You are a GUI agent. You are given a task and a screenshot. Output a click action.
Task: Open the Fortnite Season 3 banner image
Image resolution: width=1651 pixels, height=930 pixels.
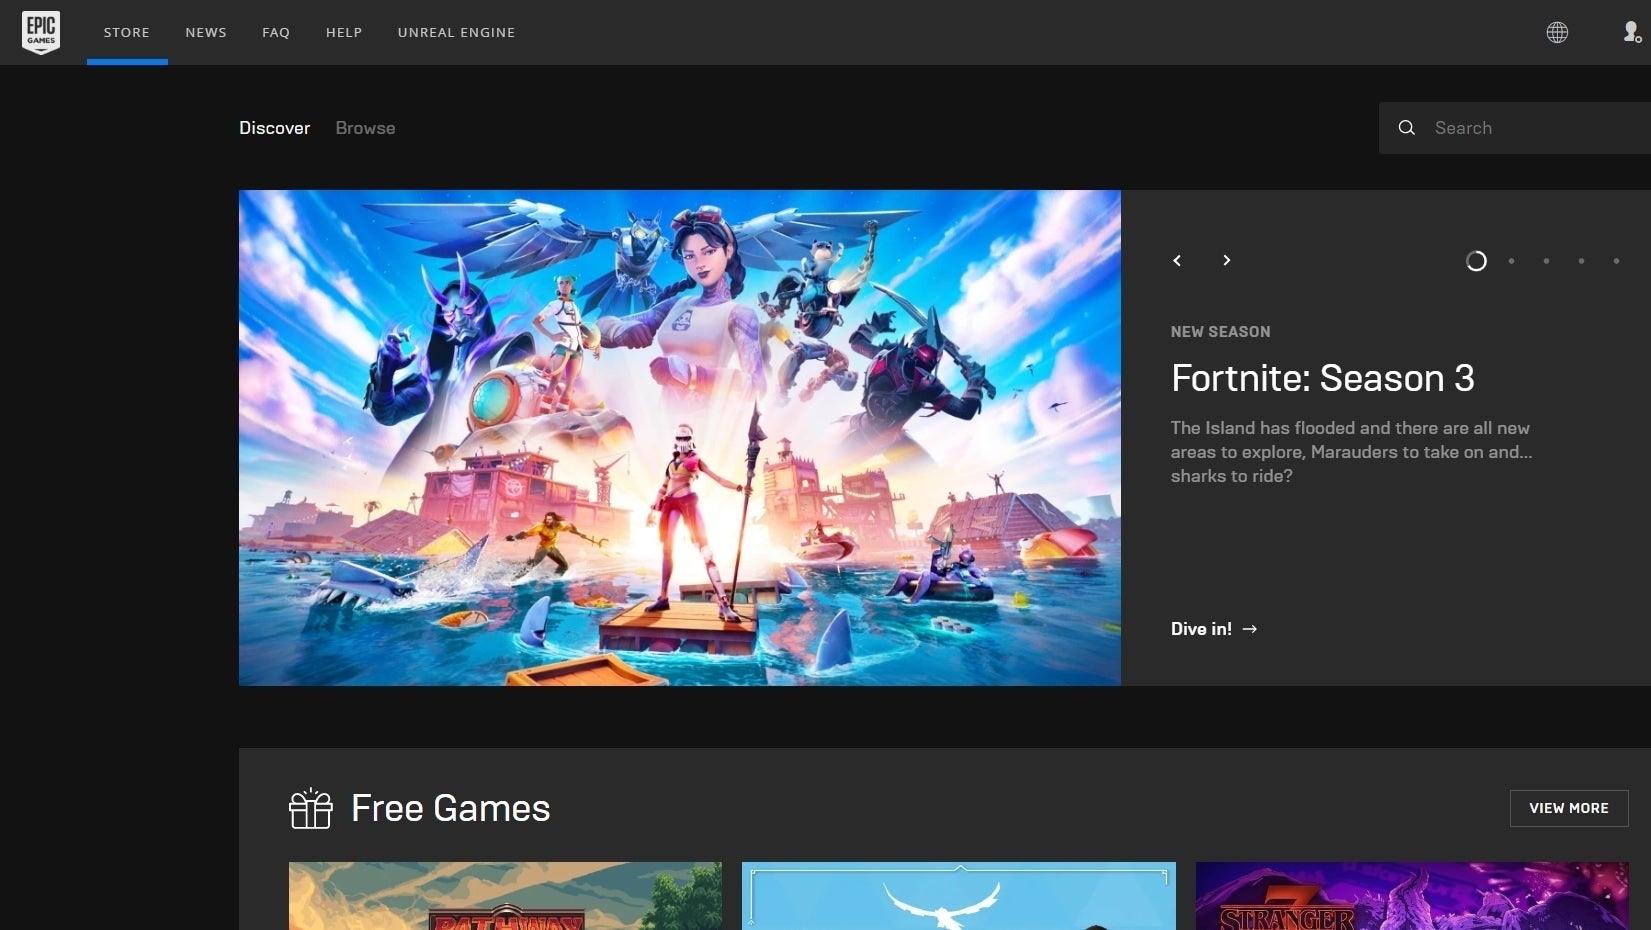click(x=680, y=438)
